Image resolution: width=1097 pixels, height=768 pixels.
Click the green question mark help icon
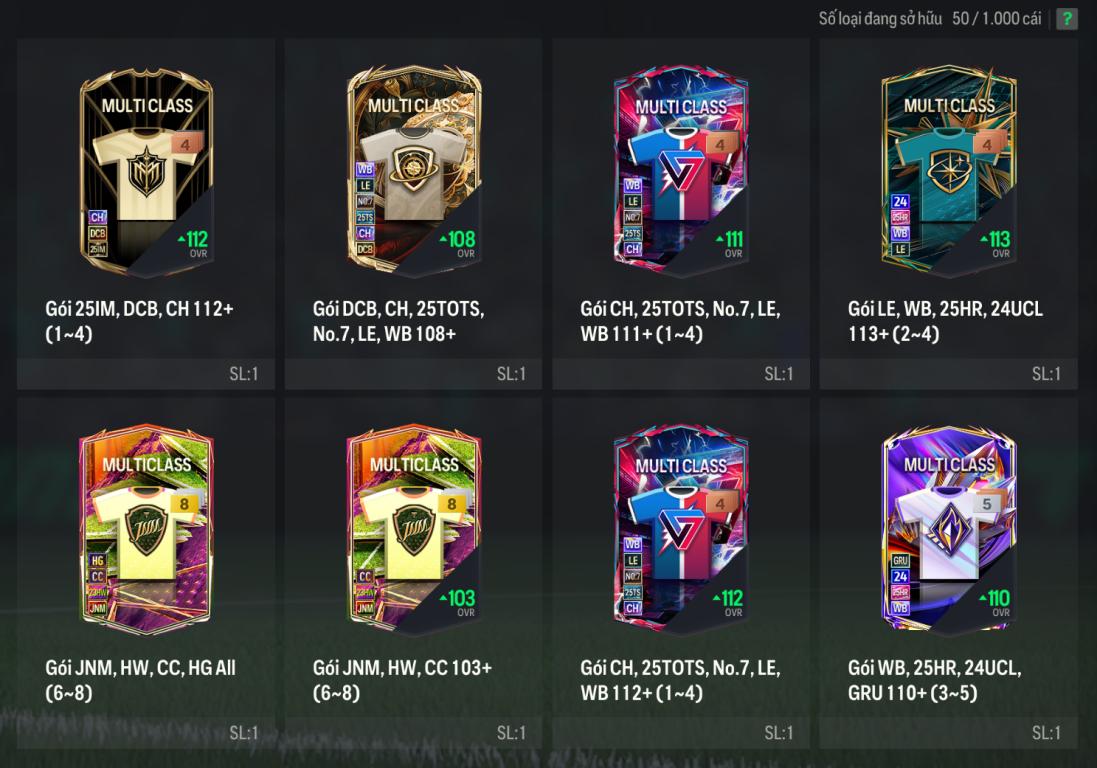[1067, 19]
